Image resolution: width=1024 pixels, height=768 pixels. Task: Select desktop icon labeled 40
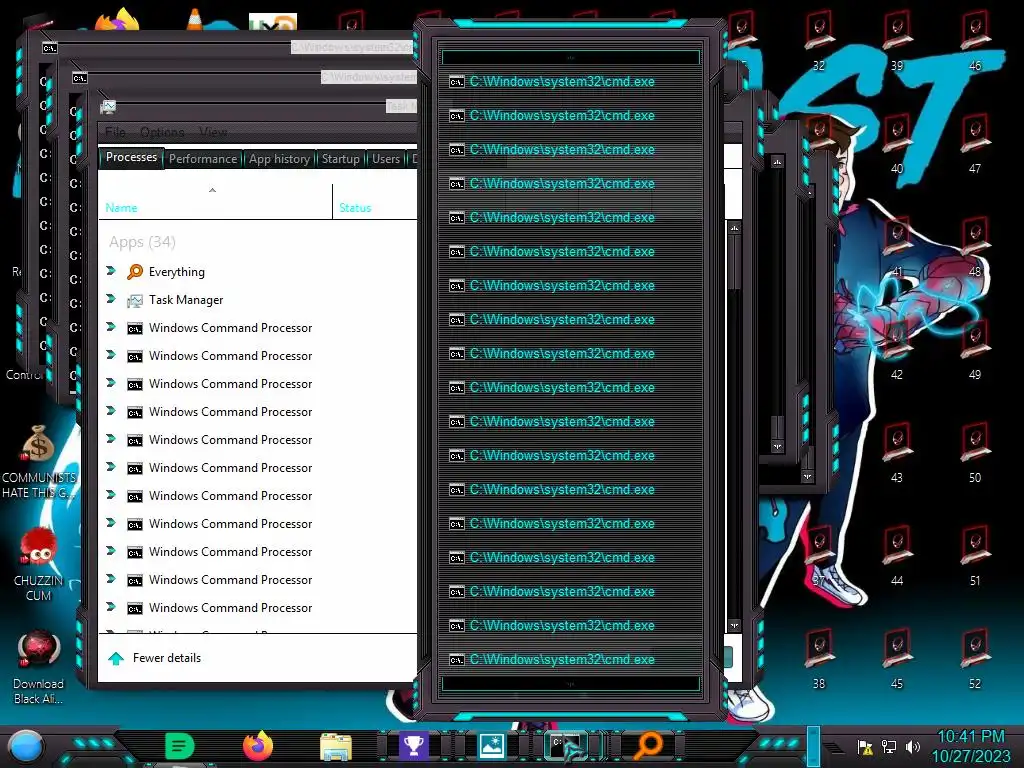pos(897,142)
